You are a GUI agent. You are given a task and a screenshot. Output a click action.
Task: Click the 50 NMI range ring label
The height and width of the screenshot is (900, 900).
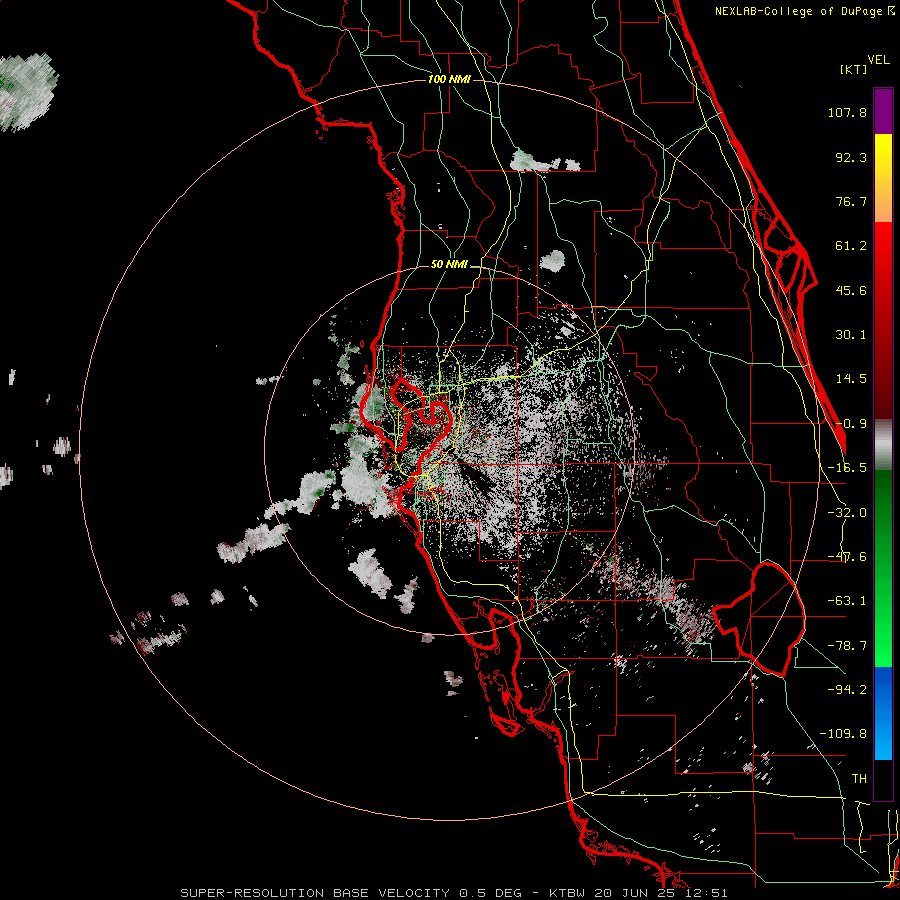point(449,265)
